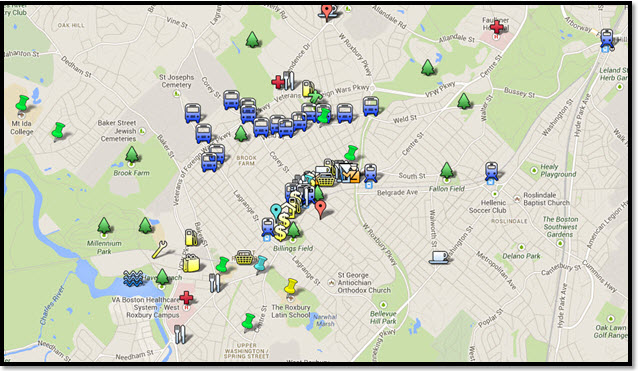Click 'The Roxbury Latin School' label
The width and height of the screenshot is (638, 371).
pos(291,311)
